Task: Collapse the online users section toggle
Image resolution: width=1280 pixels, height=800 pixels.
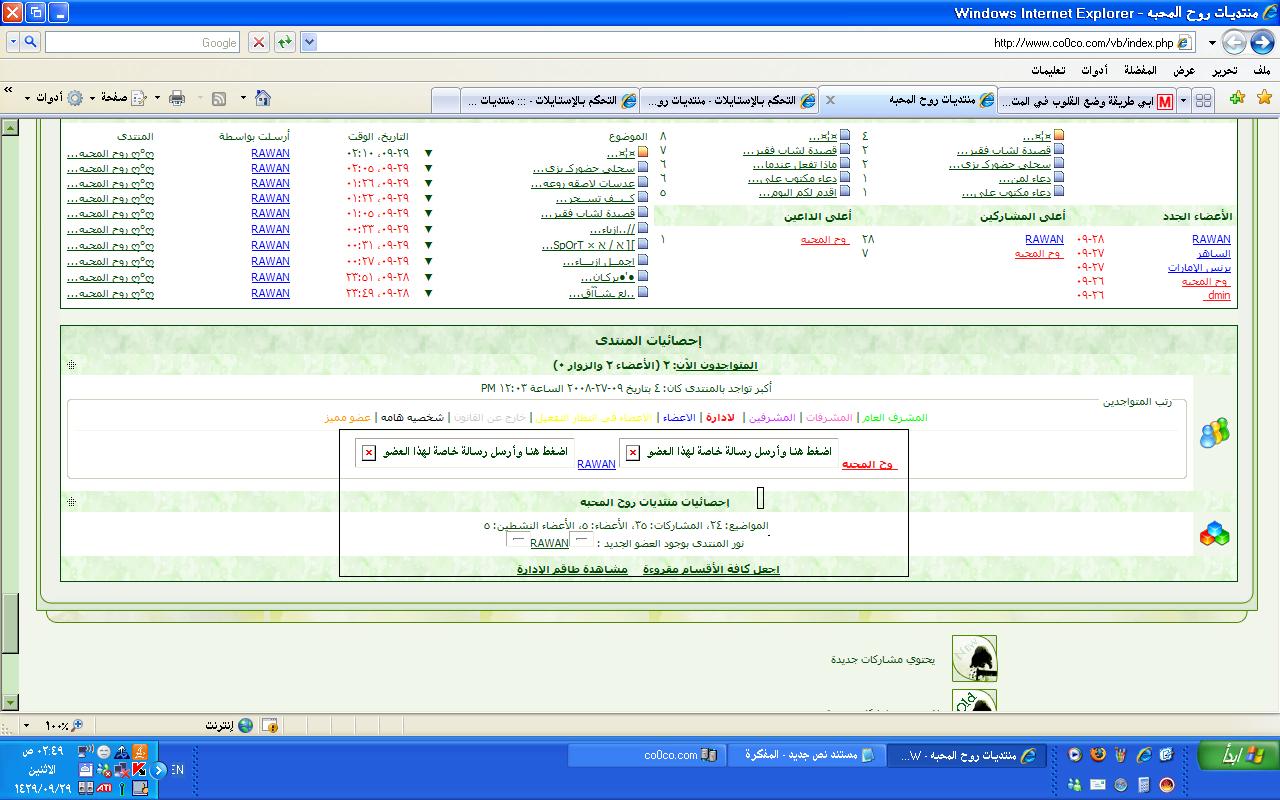Action: 71,365
